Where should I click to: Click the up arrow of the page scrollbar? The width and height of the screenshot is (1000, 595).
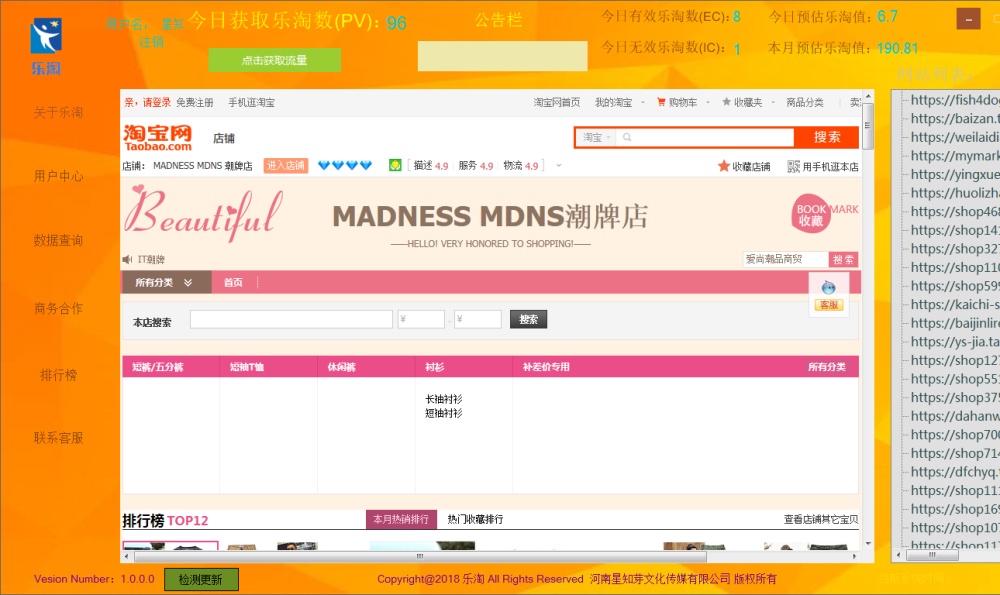tap(868, 96)
